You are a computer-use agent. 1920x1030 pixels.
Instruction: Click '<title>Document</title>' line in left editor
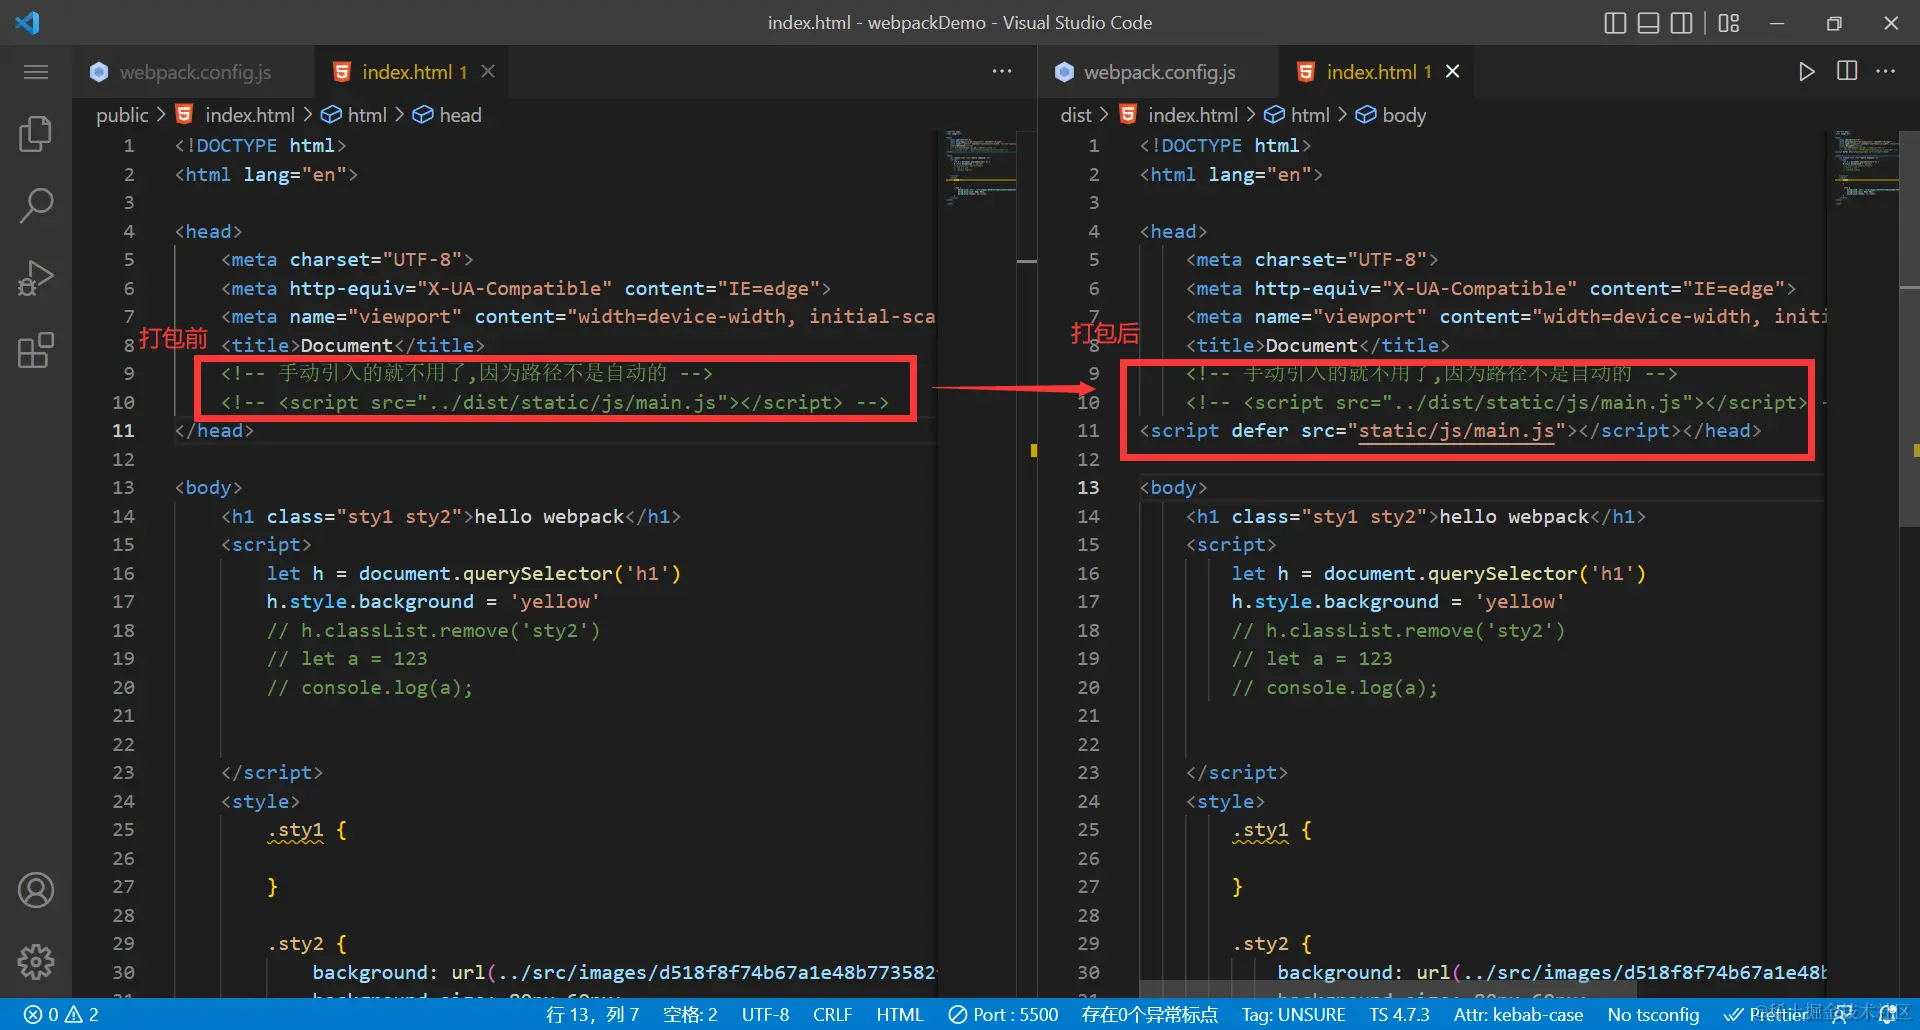pos(353,346)
